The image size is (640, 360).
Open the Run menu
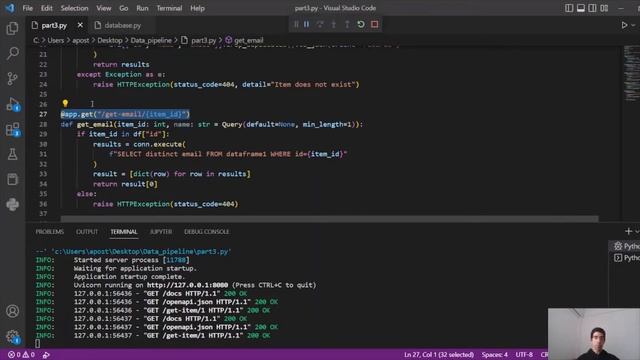tap(142, 8)
